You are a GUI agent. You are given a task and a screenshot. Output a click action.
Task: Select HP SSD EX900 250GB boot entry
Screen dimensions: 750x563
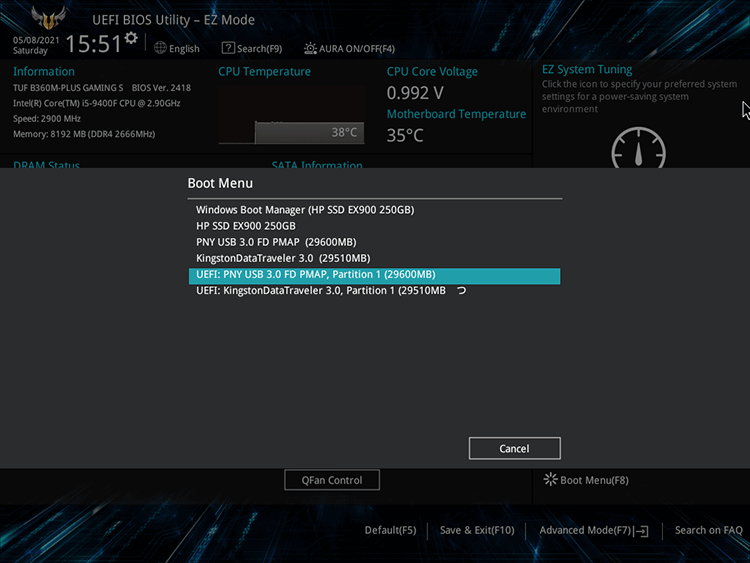pyautogui.click(x=375, y=226)
